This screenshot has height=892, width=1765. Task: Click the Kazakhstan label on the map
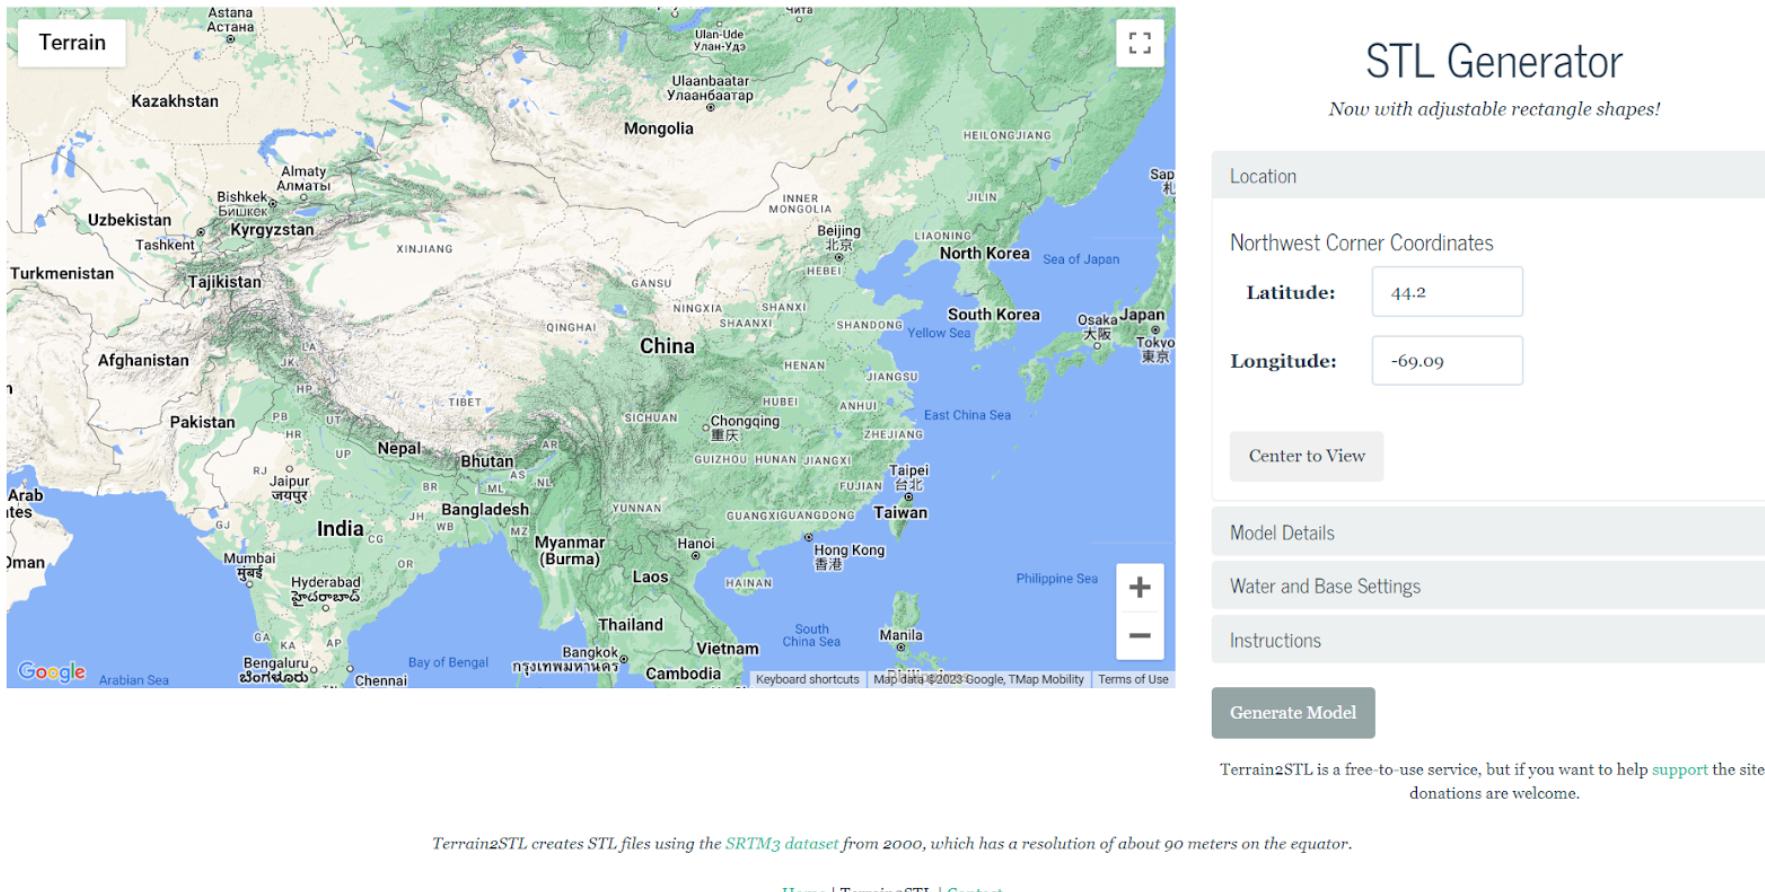click(175, 101)
